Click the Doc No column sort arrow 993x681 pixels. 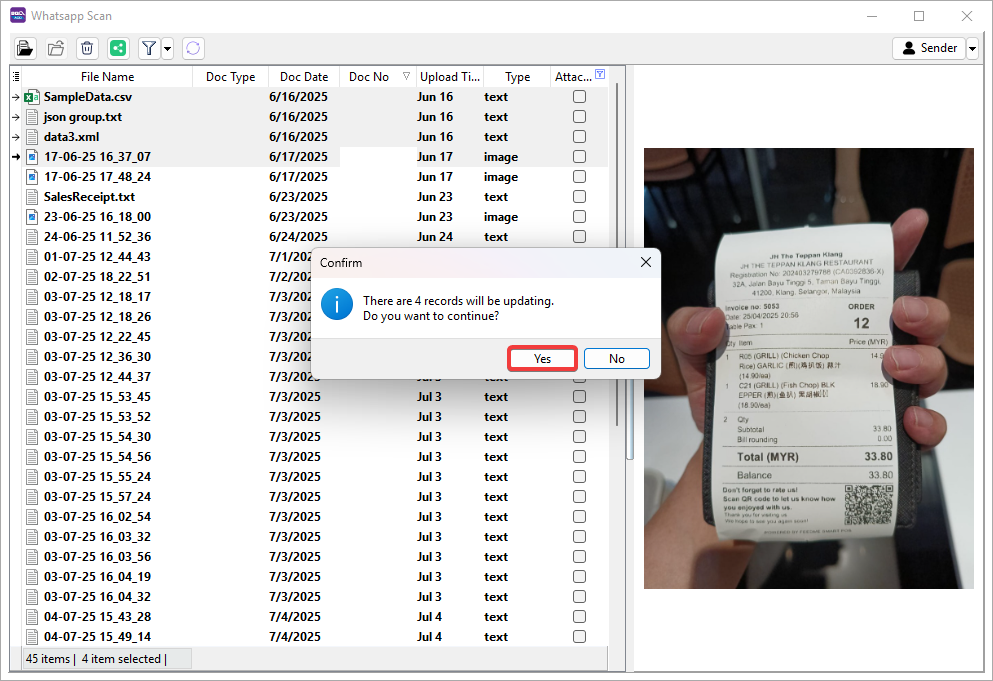(x=406, y=77)
